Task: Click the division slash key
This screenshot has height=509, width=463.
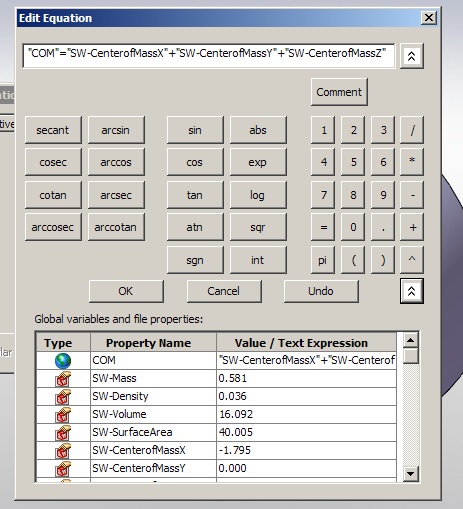Action: click(412, 130)
